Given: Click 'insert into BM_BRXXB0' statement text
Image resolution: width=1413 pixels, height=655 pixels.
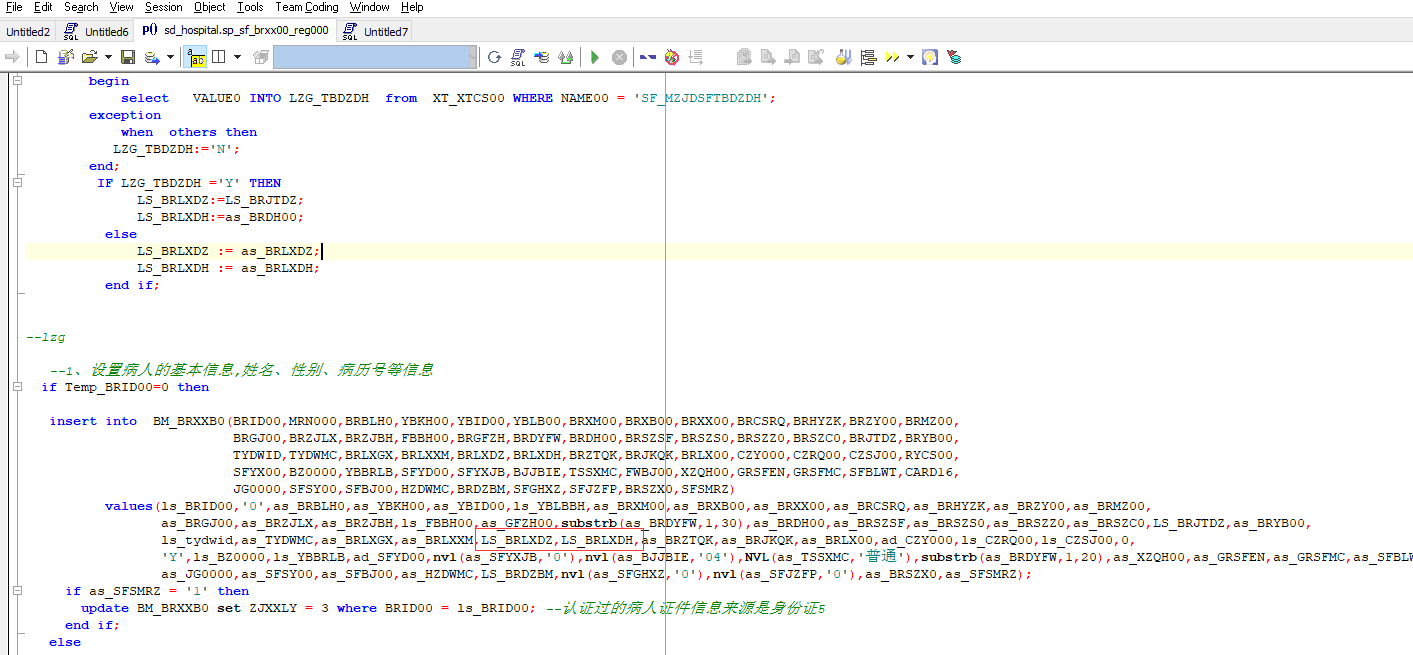Looking at the screenshot, I should [x=140, y=421].
